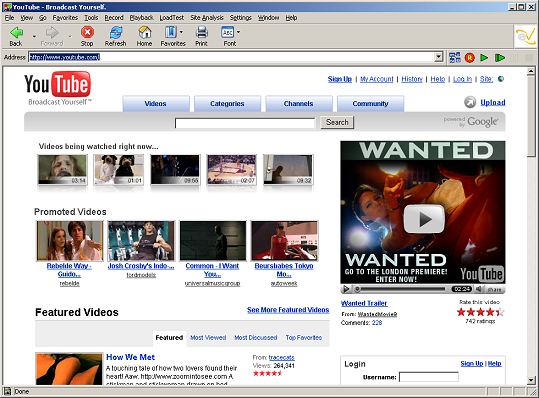Open the Playback menu
This screenshot has height=398, width=539.
pos(141,18)
